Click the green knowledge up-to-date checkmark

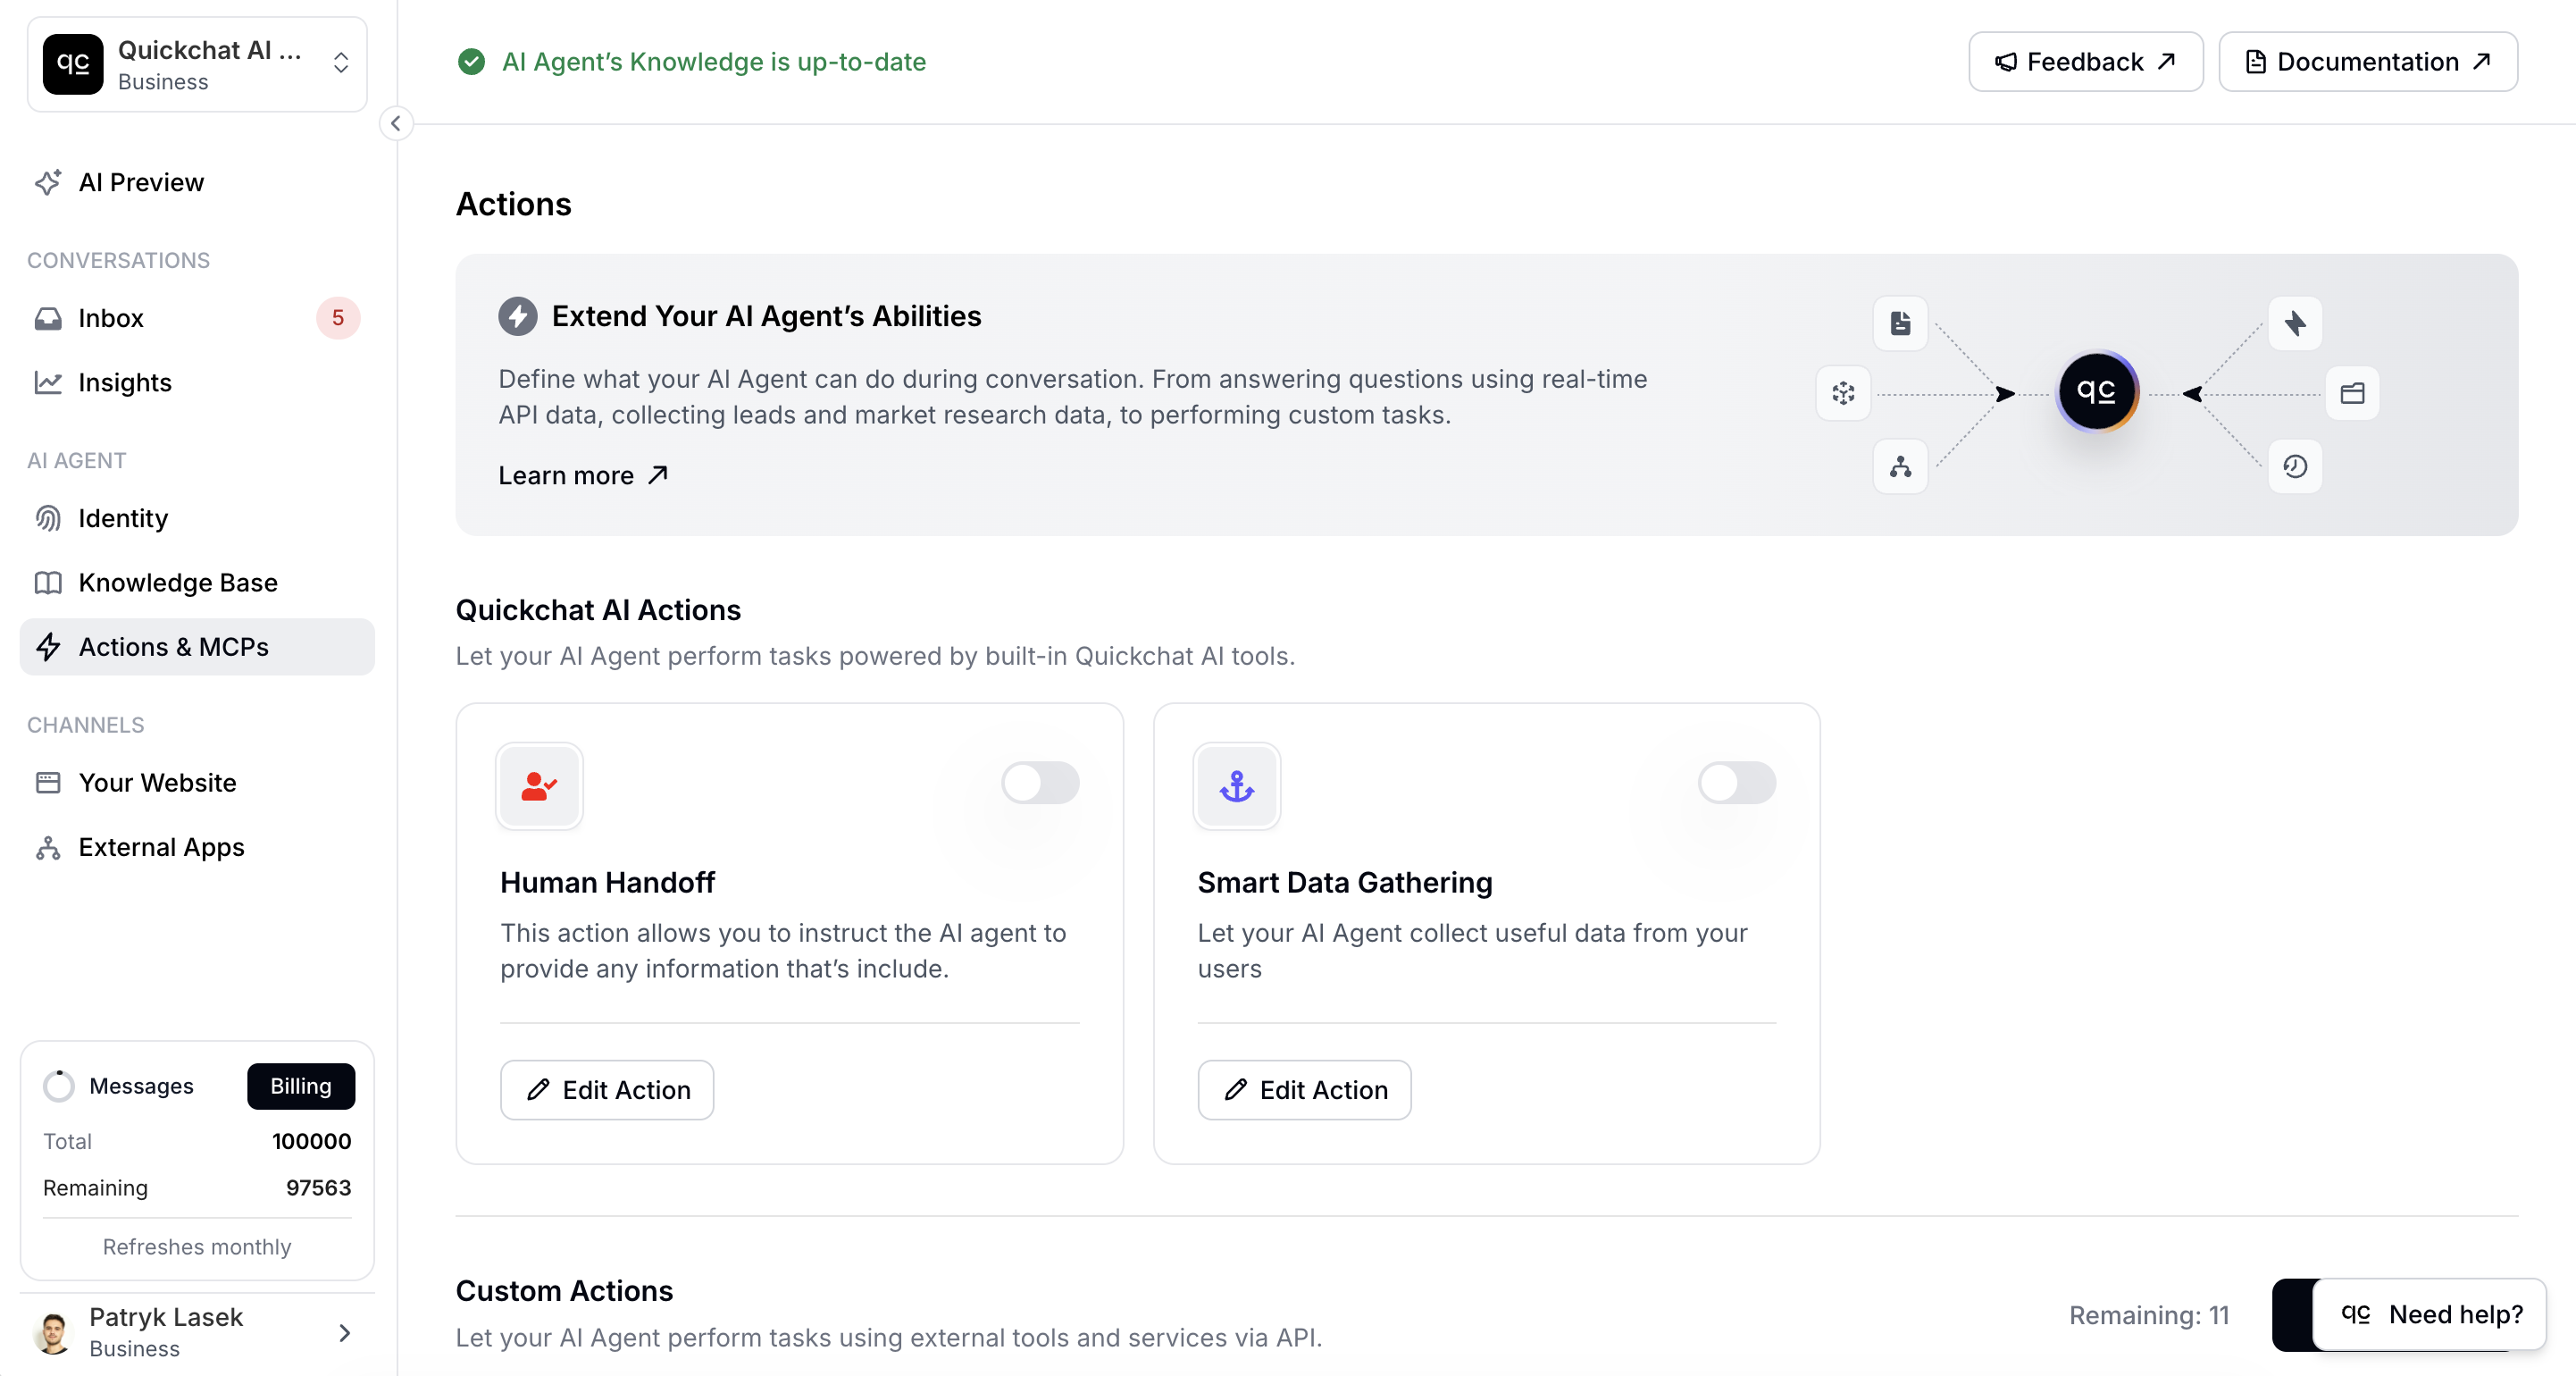[x=471, y=62]
